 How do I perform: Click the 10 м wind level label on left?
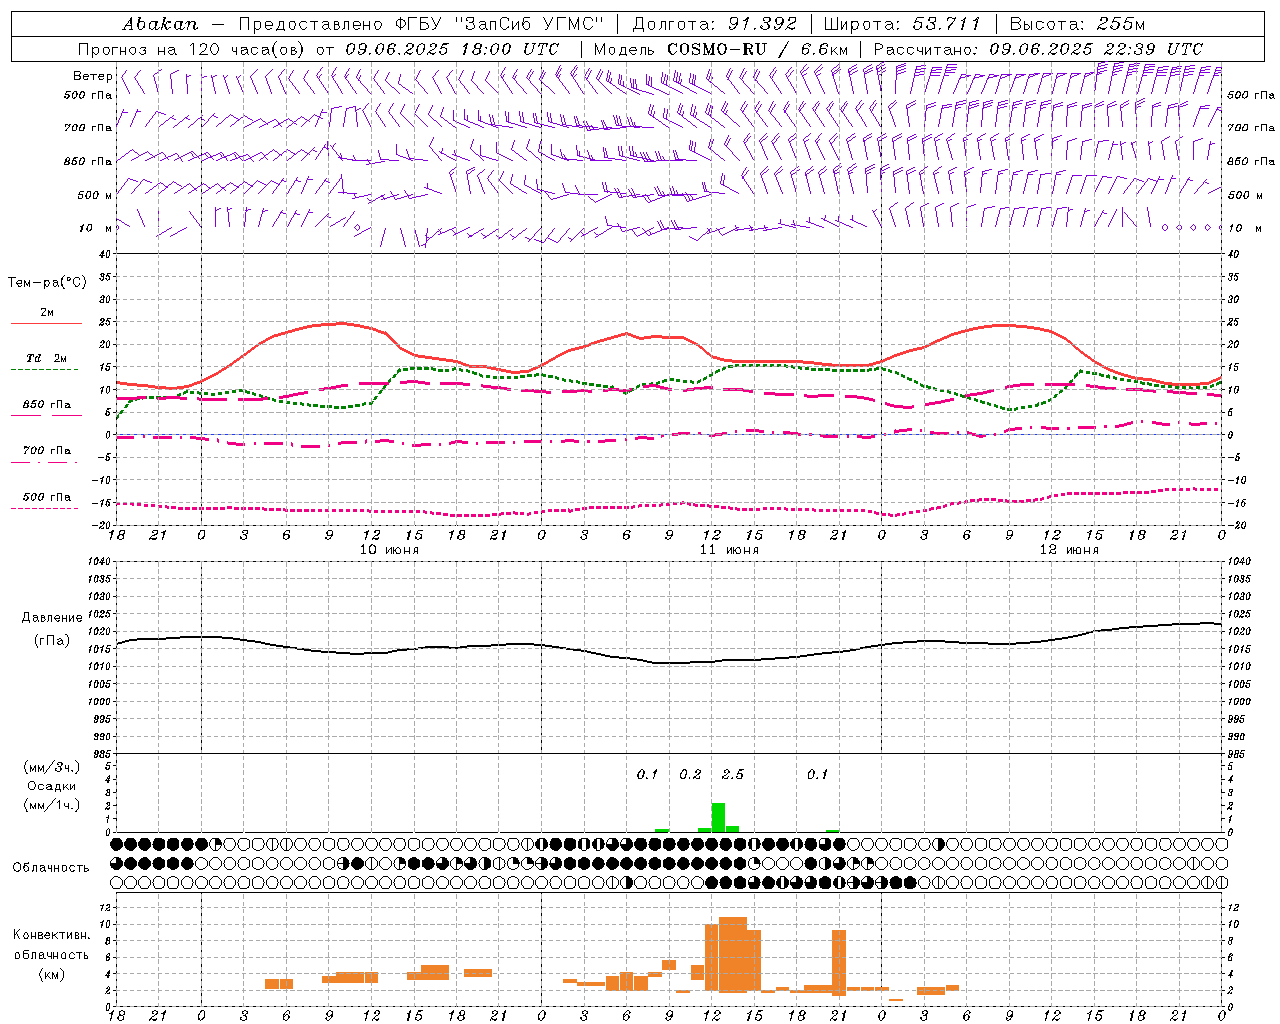(x=96, y=228)
